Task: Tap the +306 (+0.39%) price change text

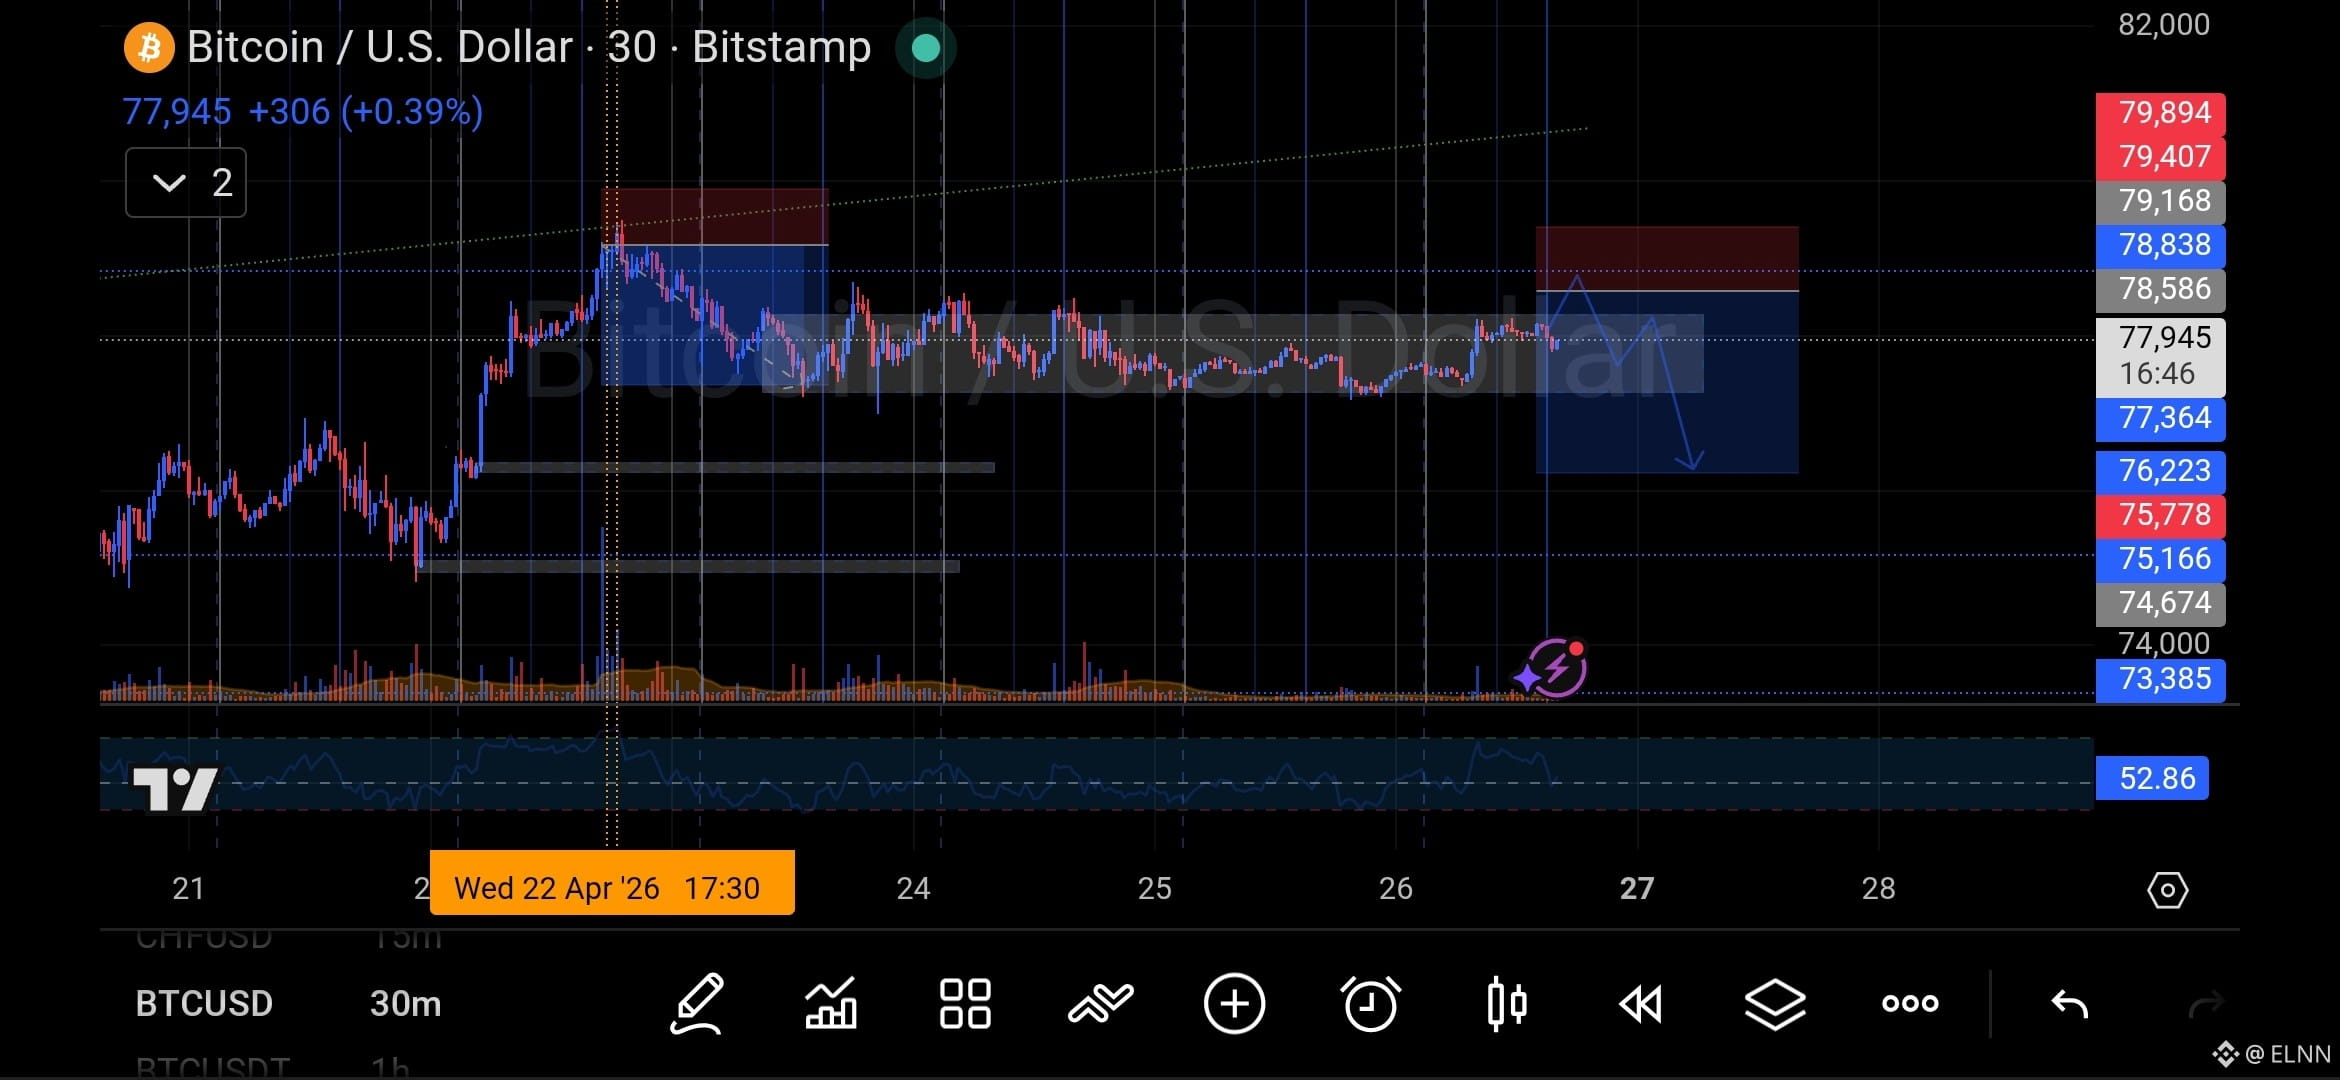Action: [366, 111]
